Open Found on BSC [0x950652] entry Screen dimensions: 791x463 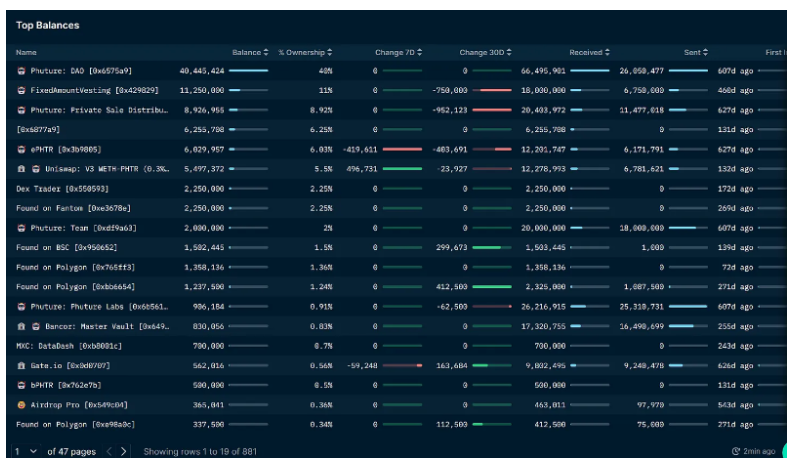[x=67, y=248]
